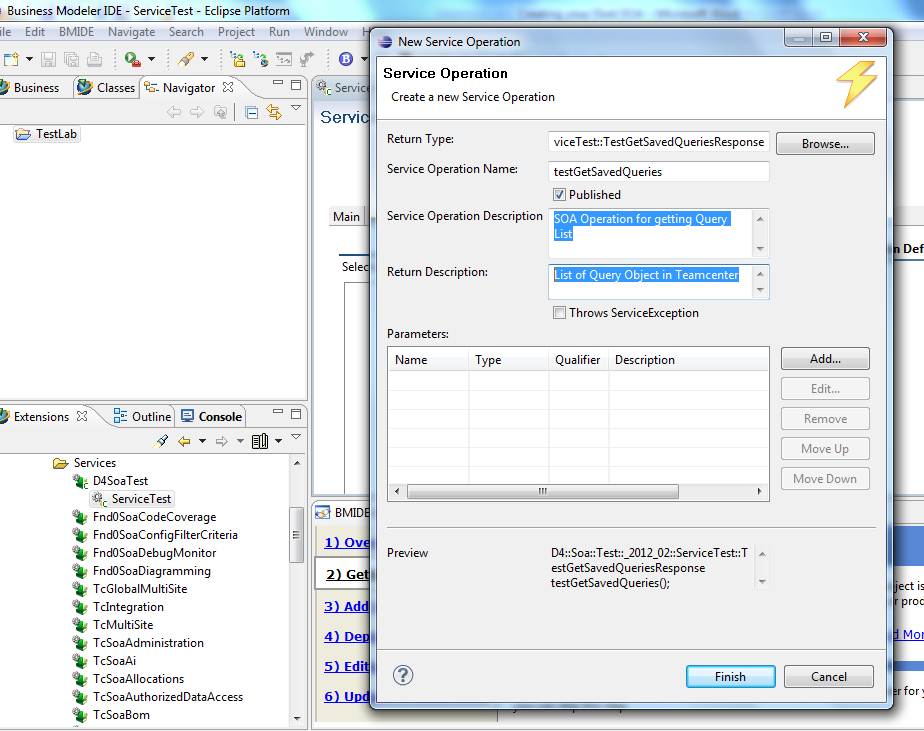Open dropdown beside blue B toolbar icon
The width and height of the screenshot is (924, 731).
364,59
